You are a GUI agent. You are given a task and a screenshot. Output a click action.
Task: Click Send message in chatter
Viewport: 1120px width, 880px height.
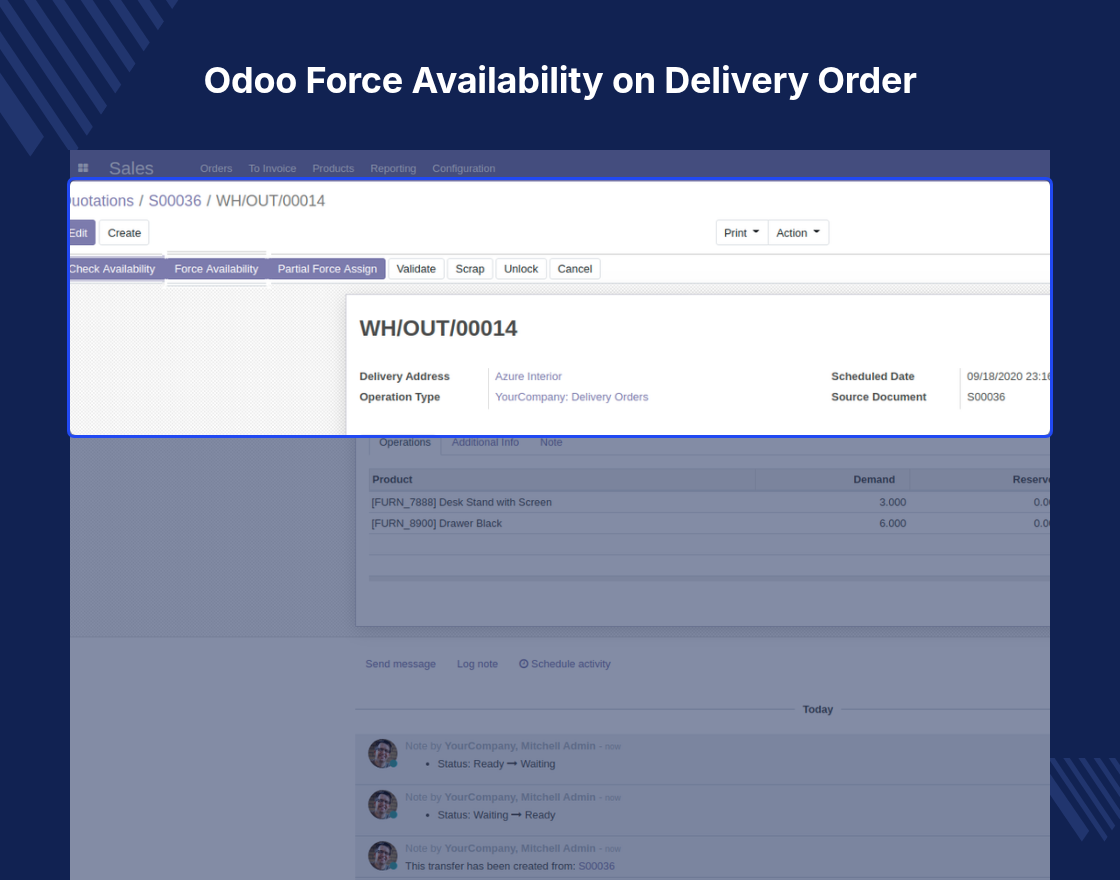tap(401, 664)
